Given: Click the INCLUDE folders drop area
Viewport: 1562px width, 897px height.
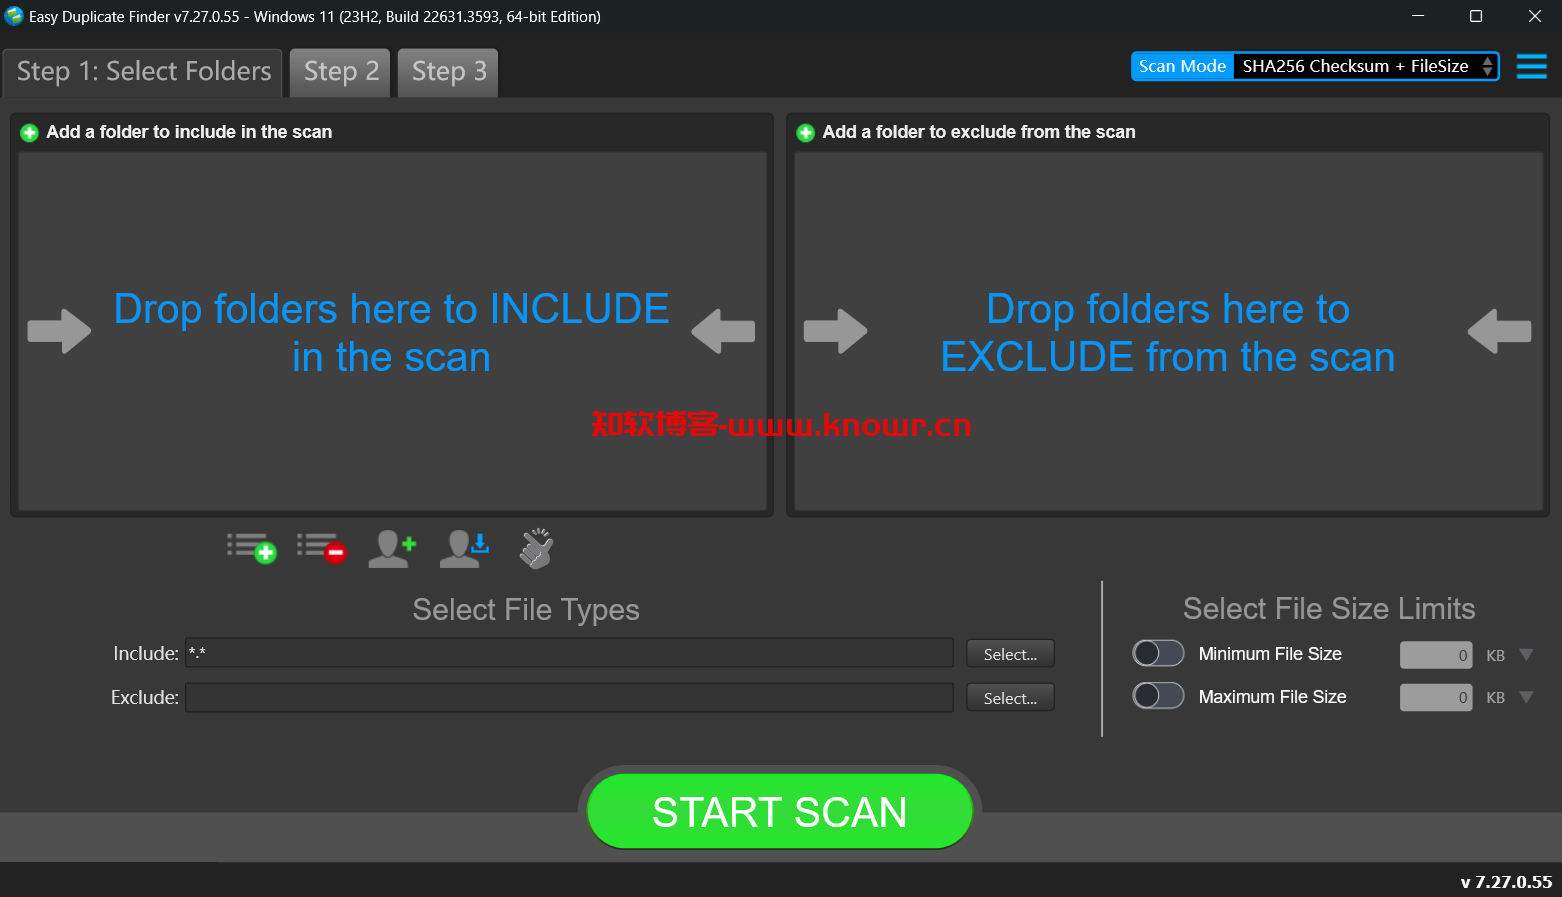Looking at the screenshot, I should coord(392,332).
